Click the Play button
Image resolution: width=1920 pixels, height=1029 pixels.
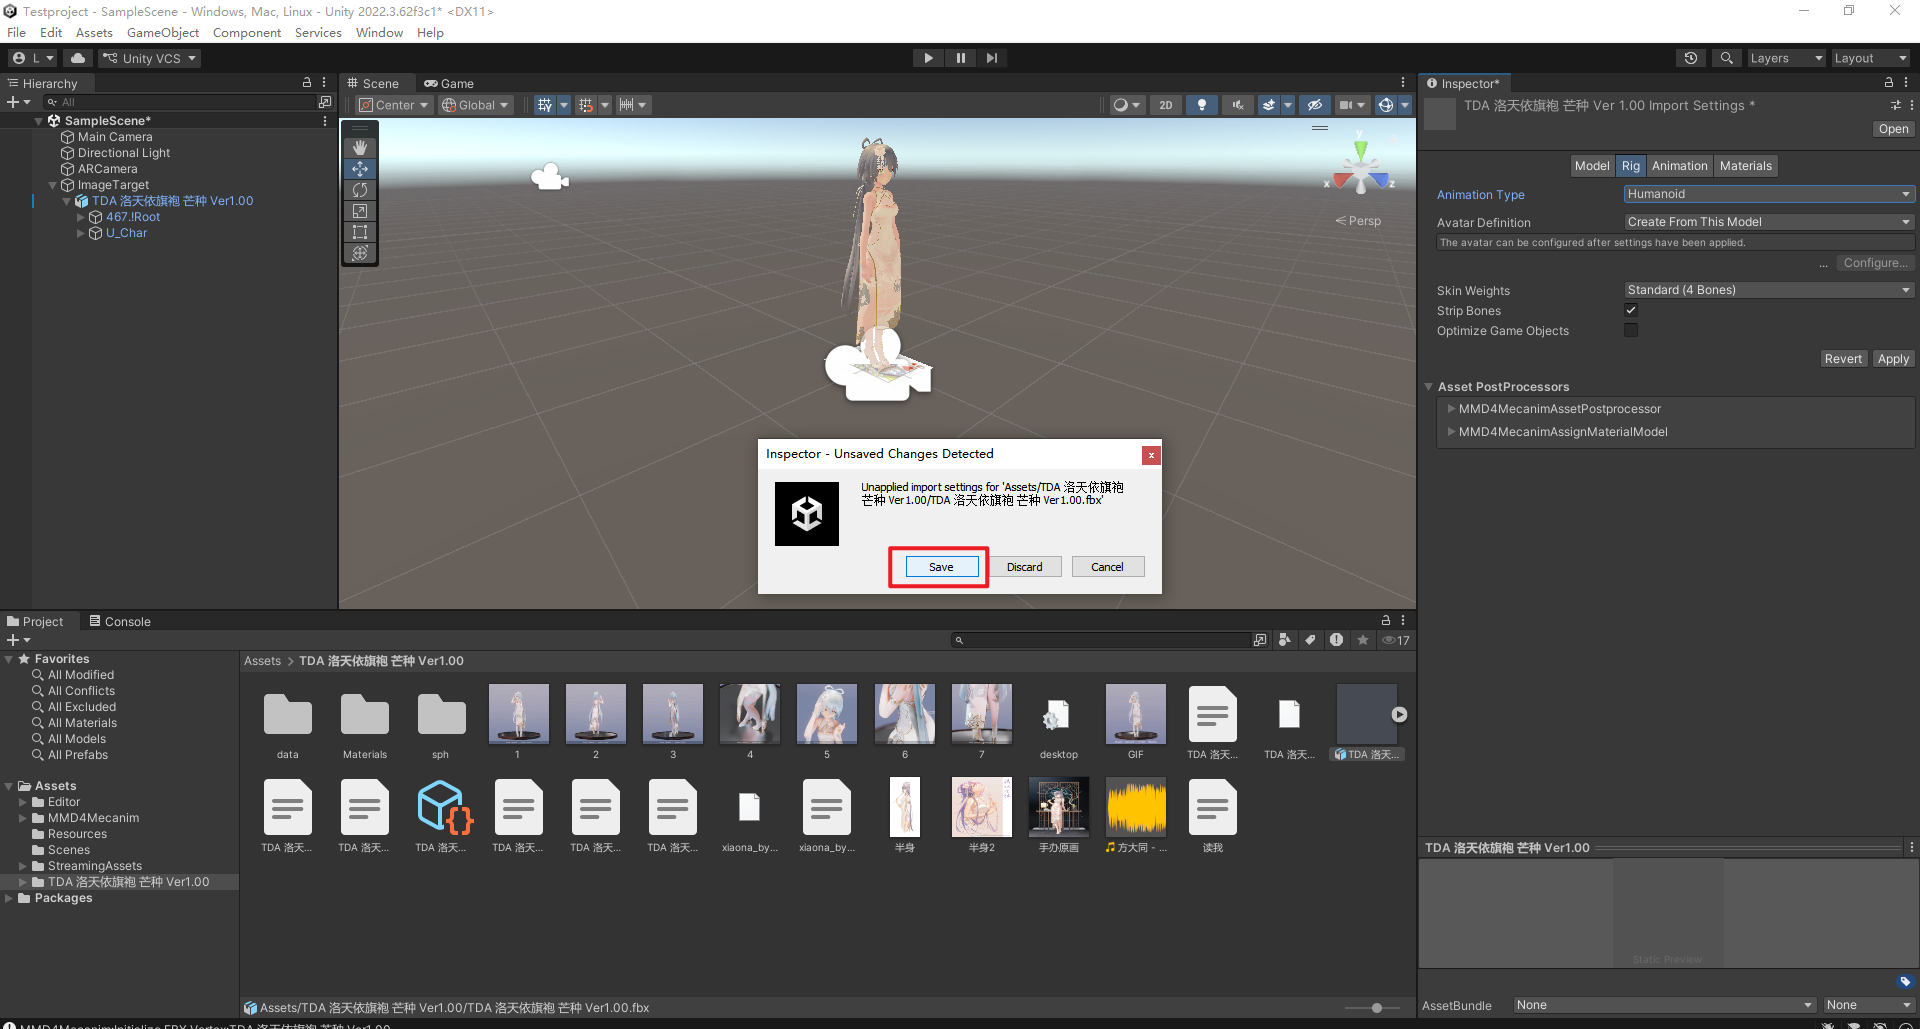point(928,58)
